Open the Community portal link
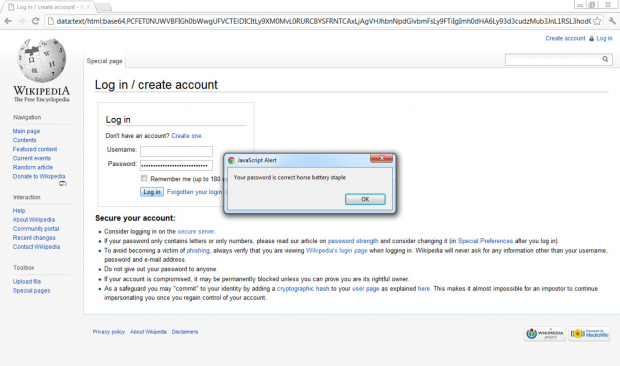The height and width of the screenshot is (366, 620). (x=36, y=228)
